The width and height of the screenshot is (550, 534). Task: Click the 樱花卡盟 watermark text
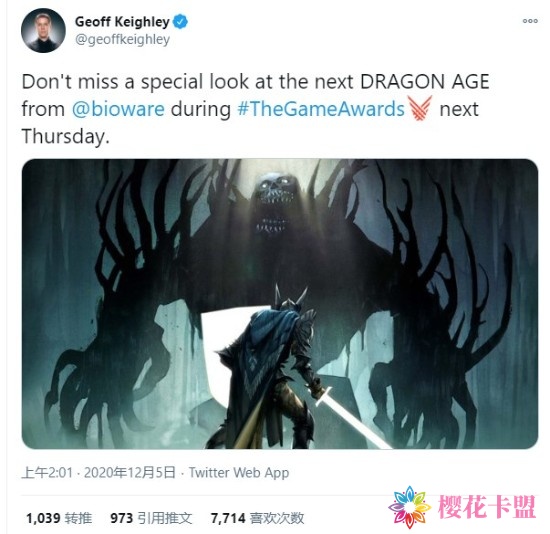(487, 507)
